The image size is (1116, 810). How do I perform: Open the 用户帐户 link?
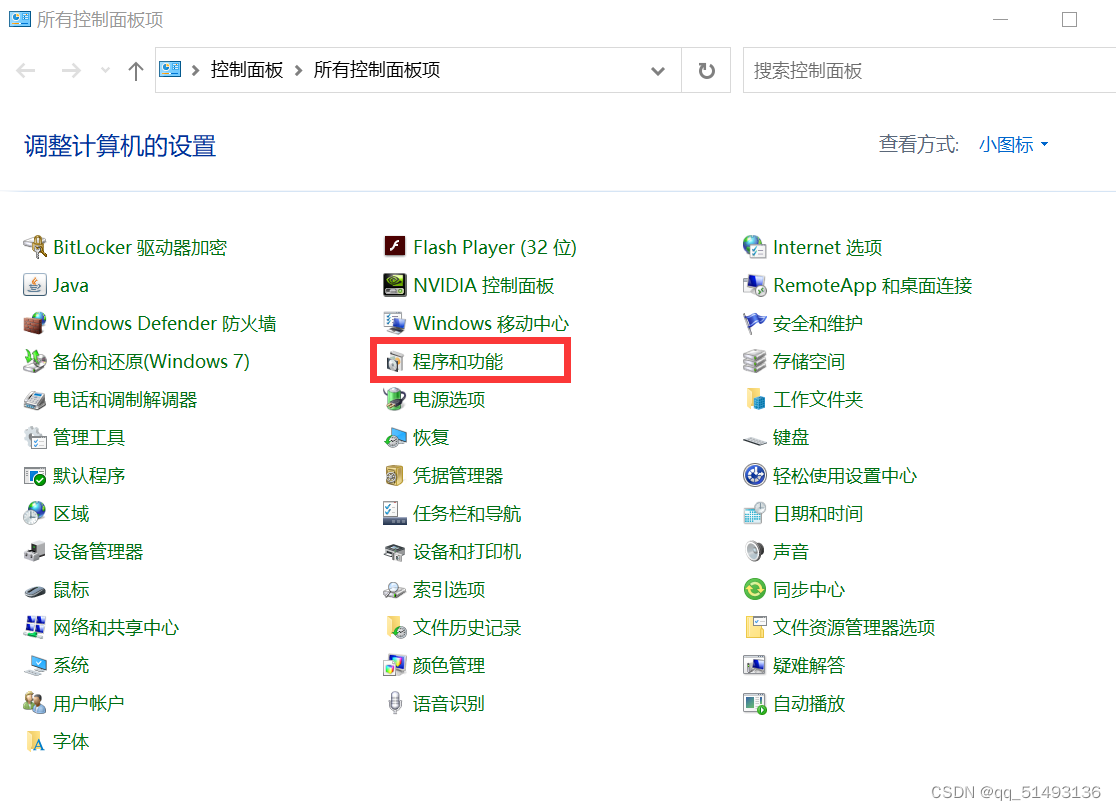pyautogui.click(x=88, y=703)
